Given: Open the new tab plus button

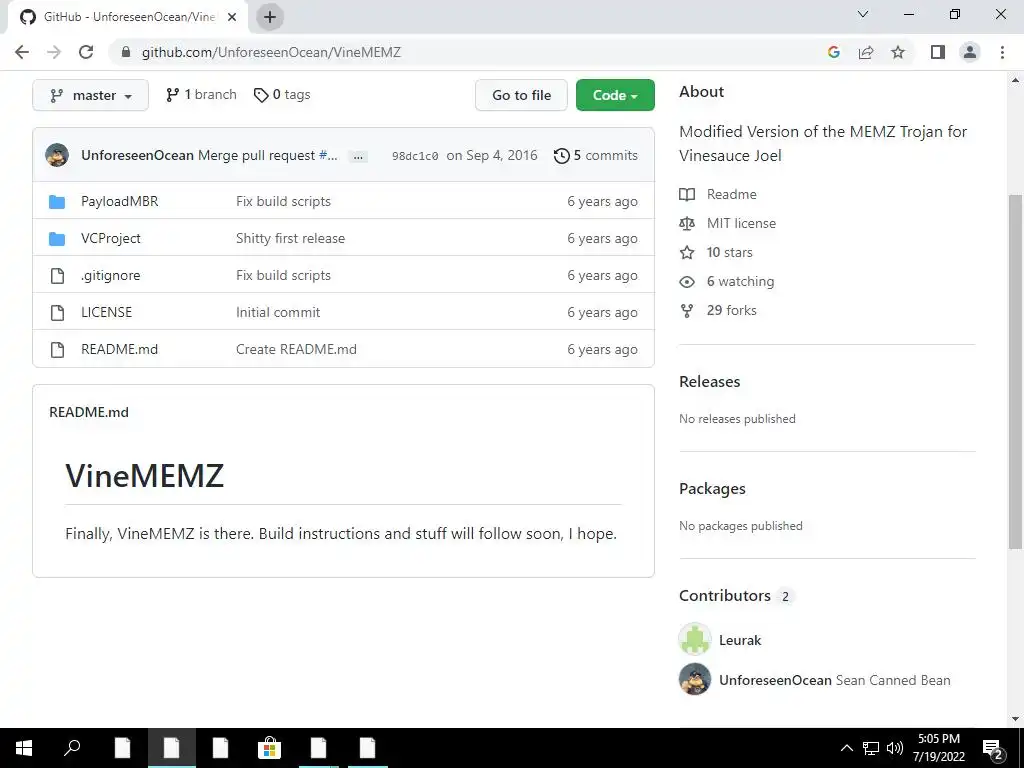Looking at the screenshot, I should click(x=270, y=17).
